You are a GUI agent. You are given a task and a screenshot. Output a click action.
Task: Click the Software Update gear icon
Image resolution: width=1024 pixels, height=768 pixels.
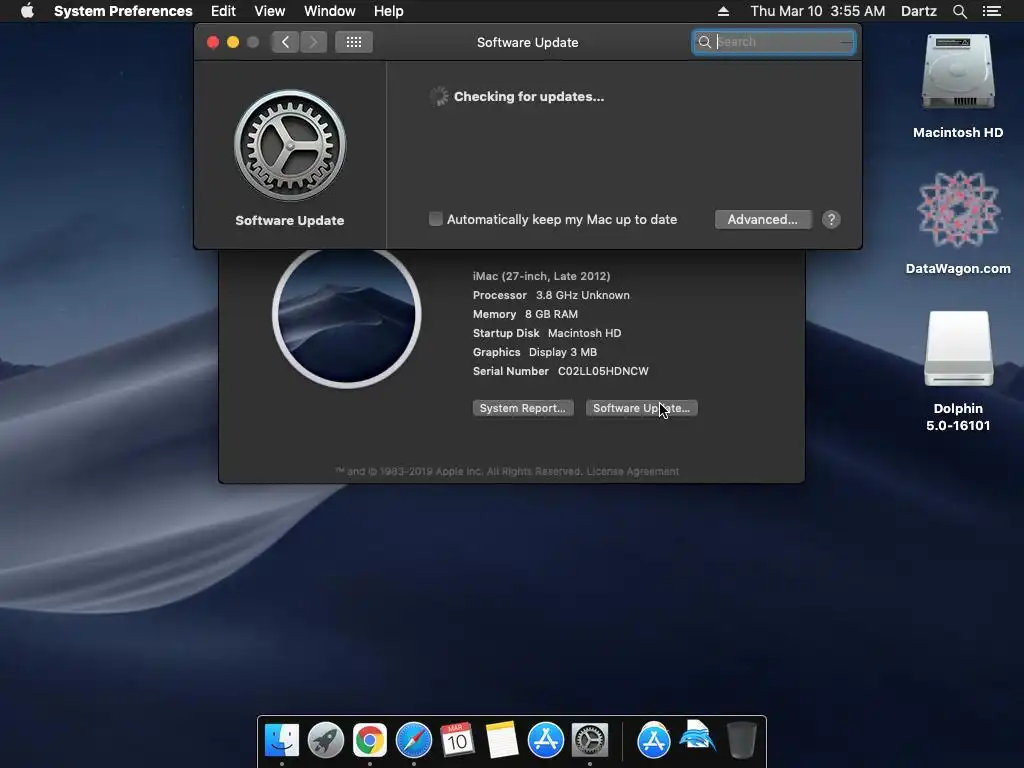pyautogui.click(x=290, y=146)
